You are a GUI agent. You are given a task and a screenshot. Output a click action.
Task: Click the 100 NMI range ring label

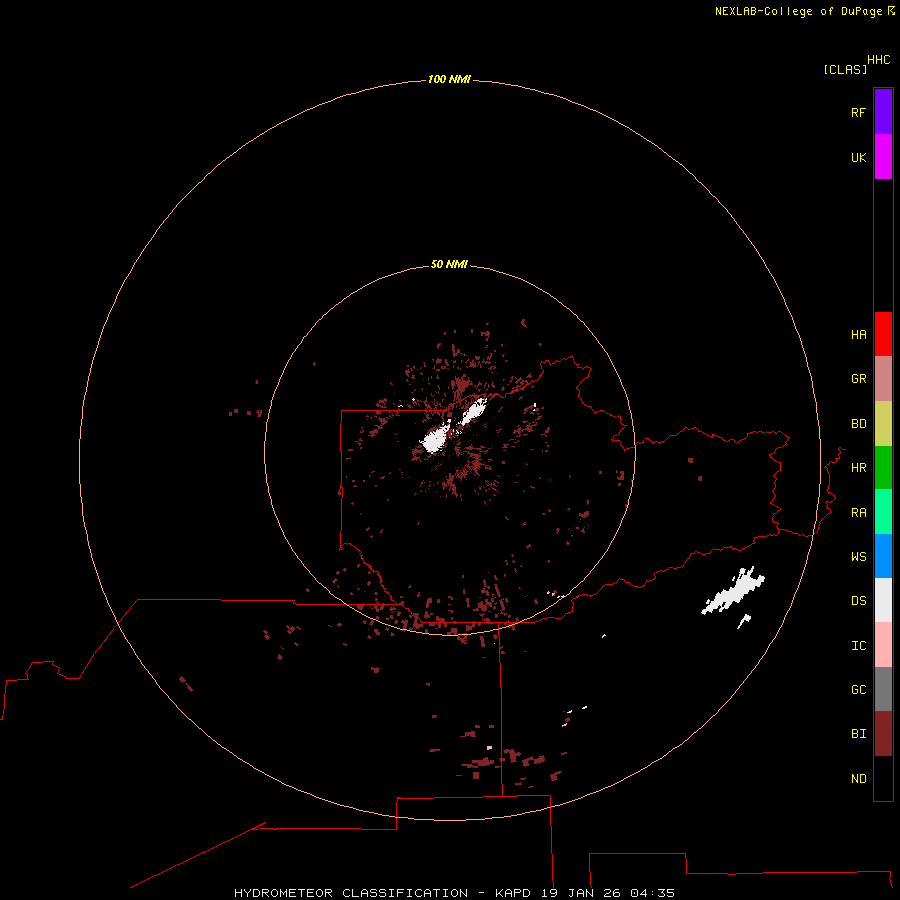click(449, 79)
